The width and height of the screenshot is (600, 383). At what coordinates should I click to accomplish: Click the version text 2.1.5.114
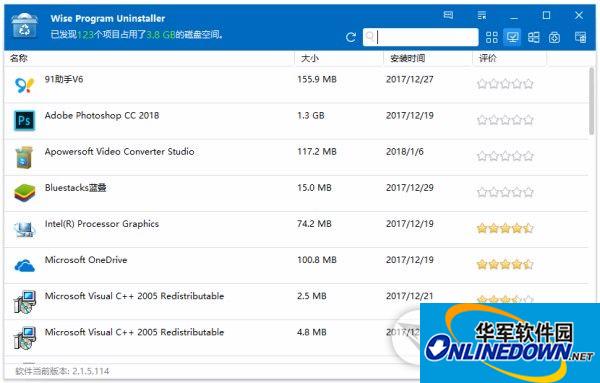click(x=91, y=371)
